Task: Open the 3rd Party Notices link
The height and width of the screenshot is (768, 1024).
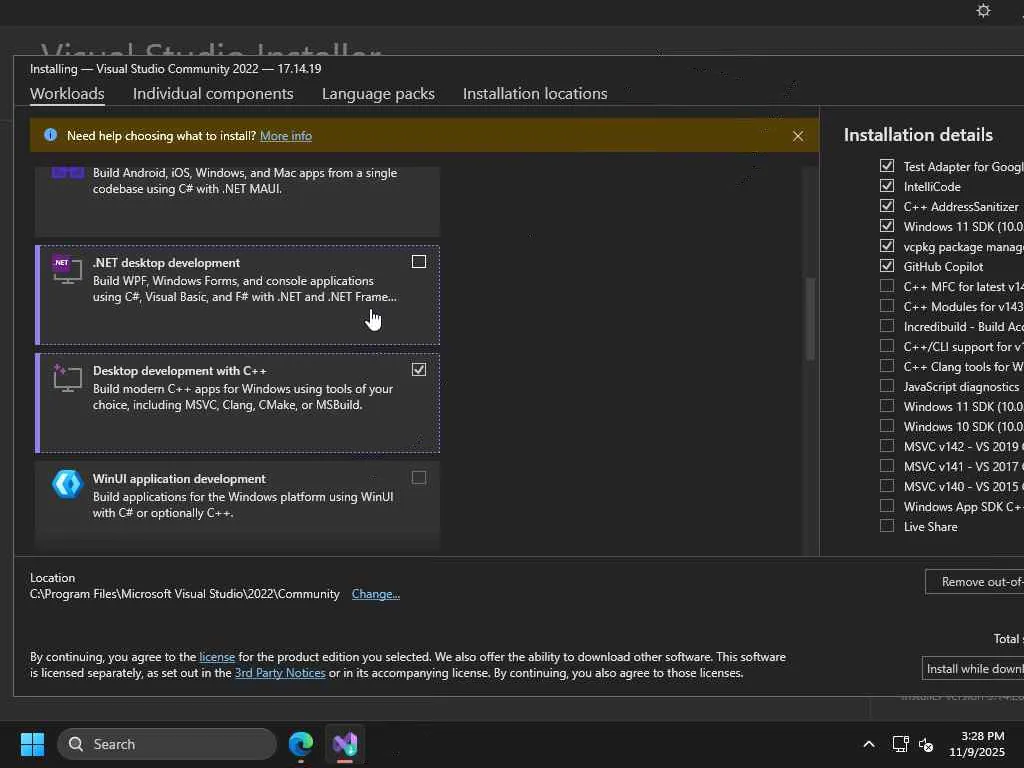Action: tap(280, 673)
